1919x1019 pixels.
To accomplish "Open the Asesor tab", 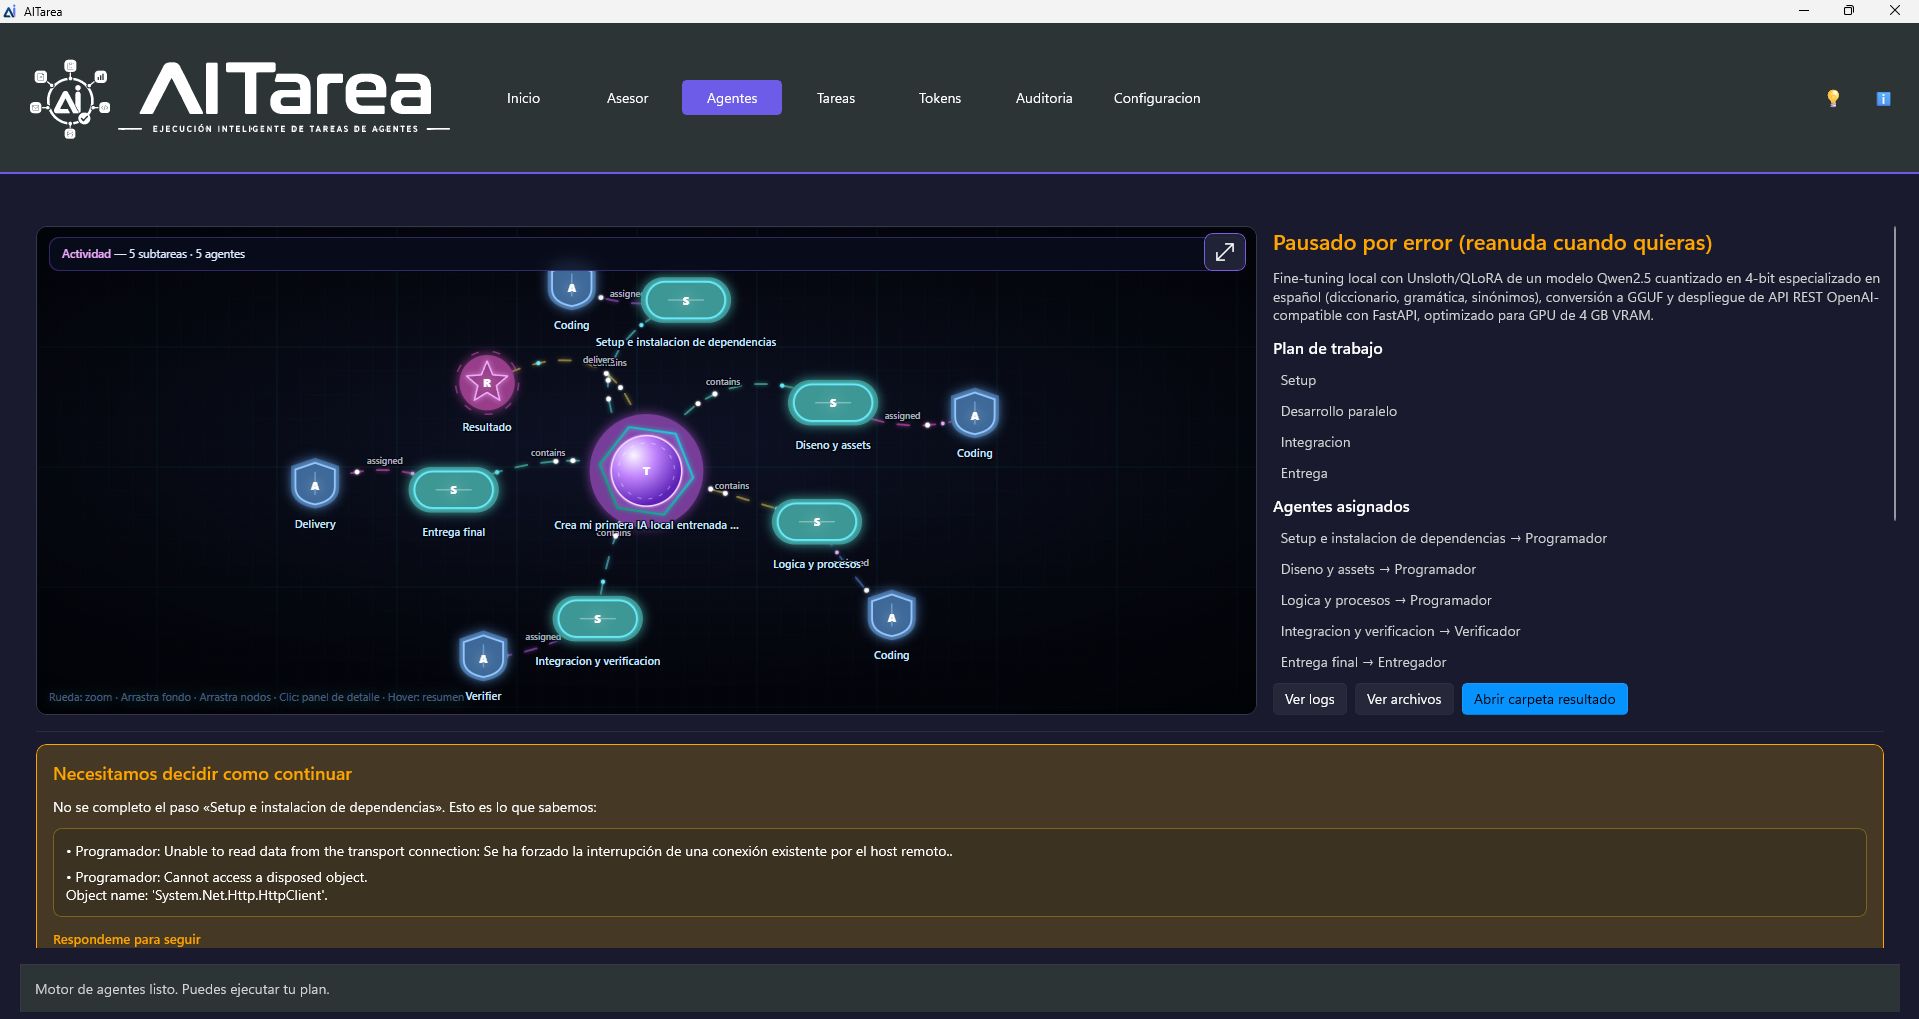I will pyautogui.click(x=627, y=98).
